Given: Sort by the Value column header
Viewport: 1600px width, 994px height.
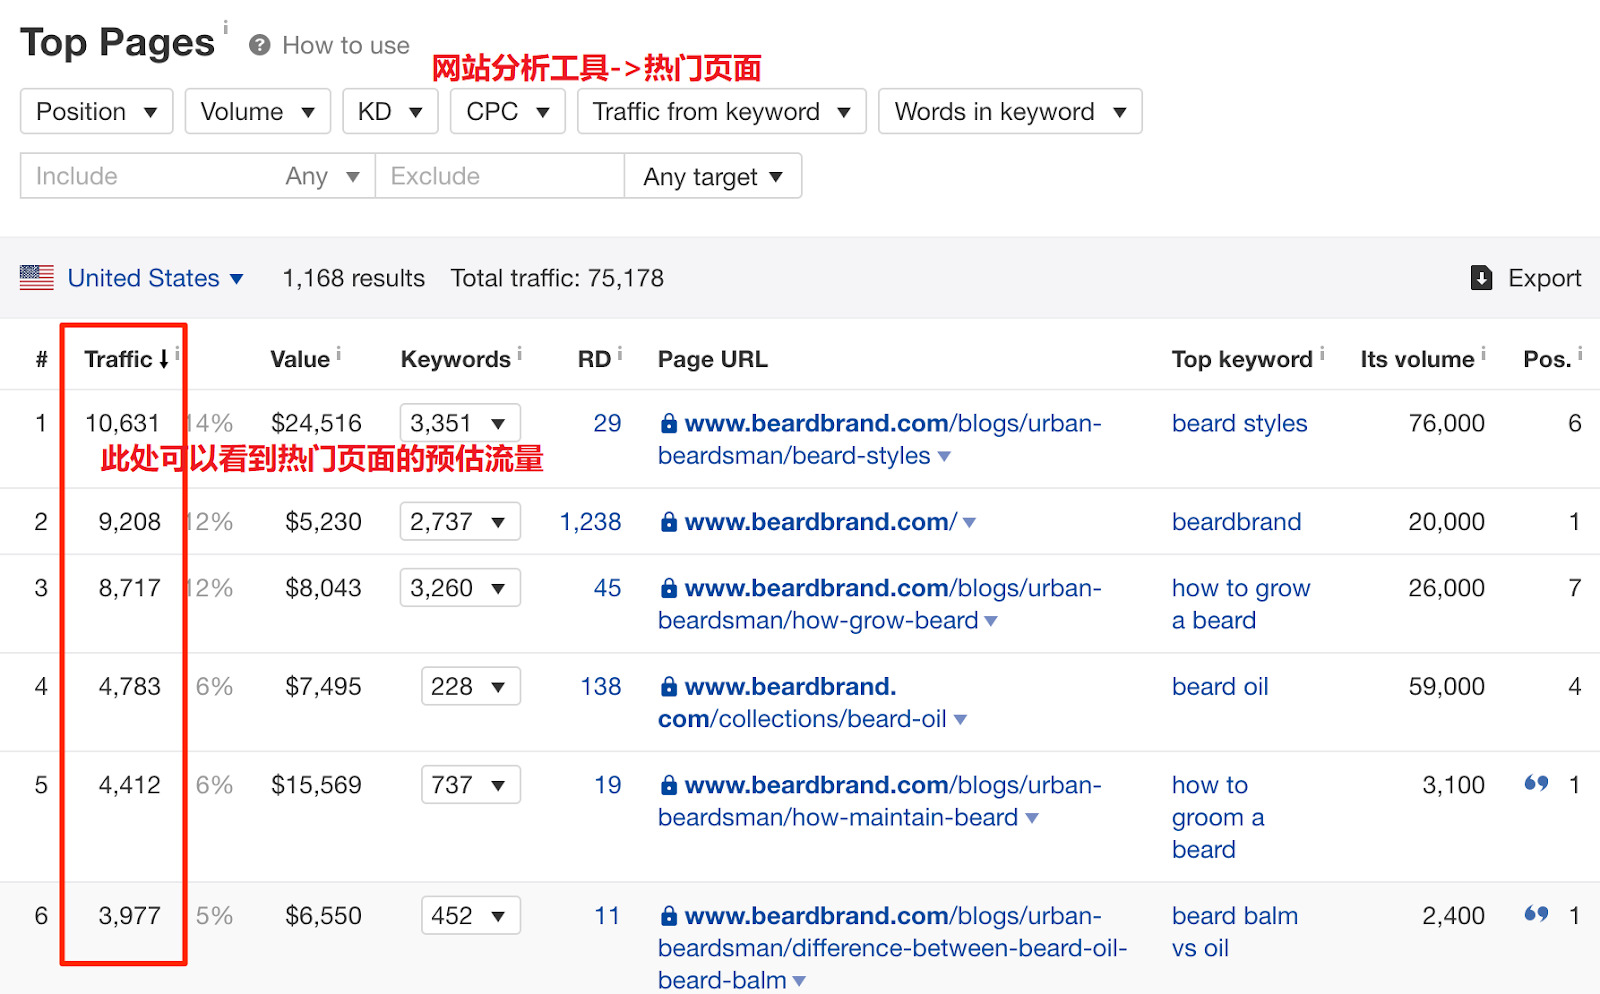Looking at the screenshot, I should tap(299, 359).
